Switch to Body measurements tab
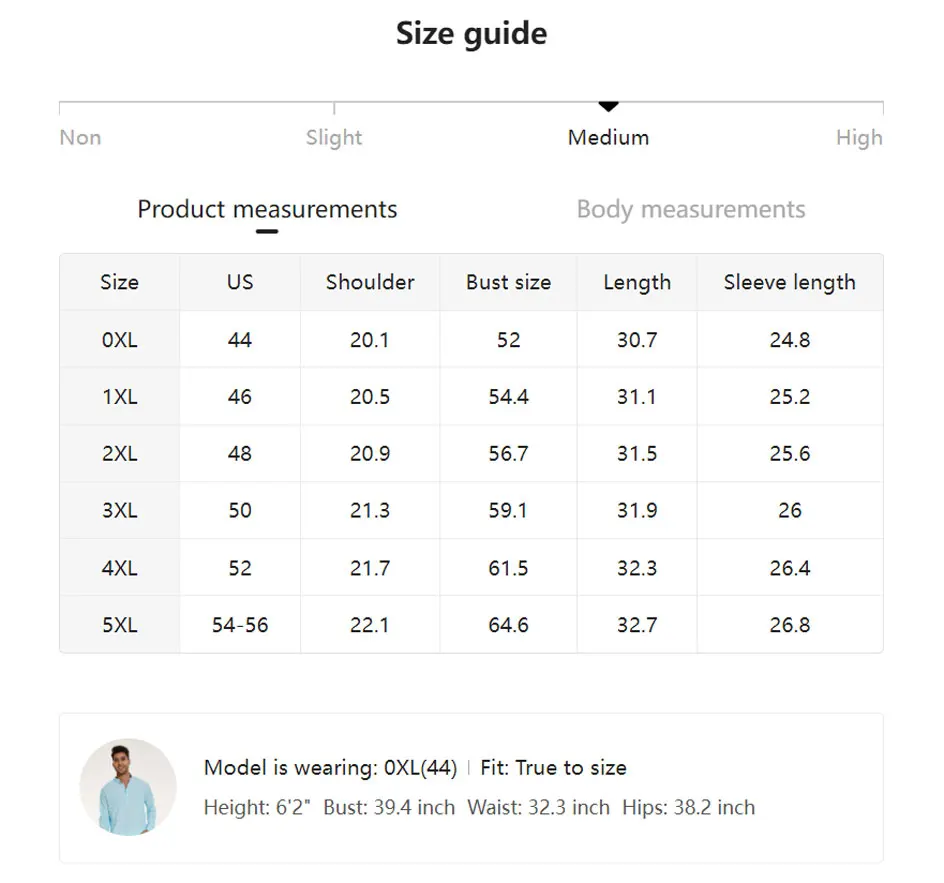This screenshot has width=944, height=883. pyautogui.click(x=691, y=209)
